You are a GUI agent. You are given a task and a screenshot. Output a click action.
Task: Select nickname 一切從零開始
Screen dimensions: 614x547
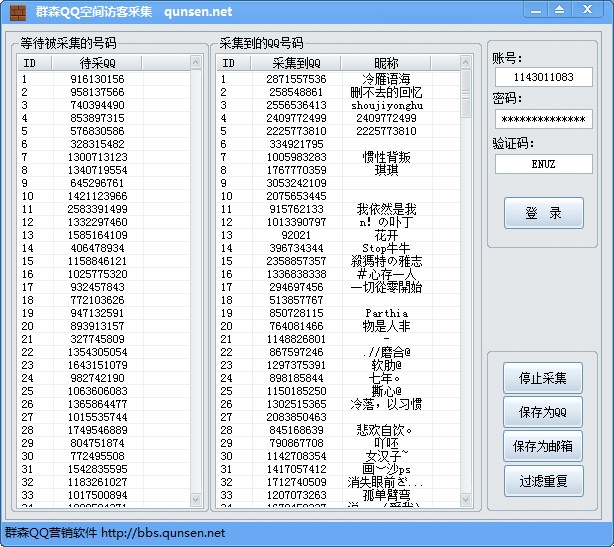[386, 287]
